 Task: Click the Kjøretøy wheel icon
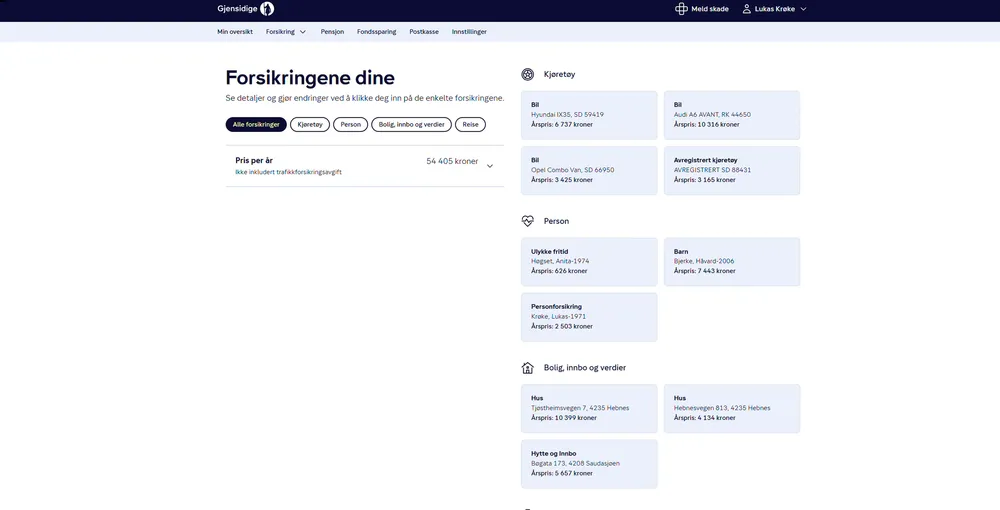[x=528, y=74]
